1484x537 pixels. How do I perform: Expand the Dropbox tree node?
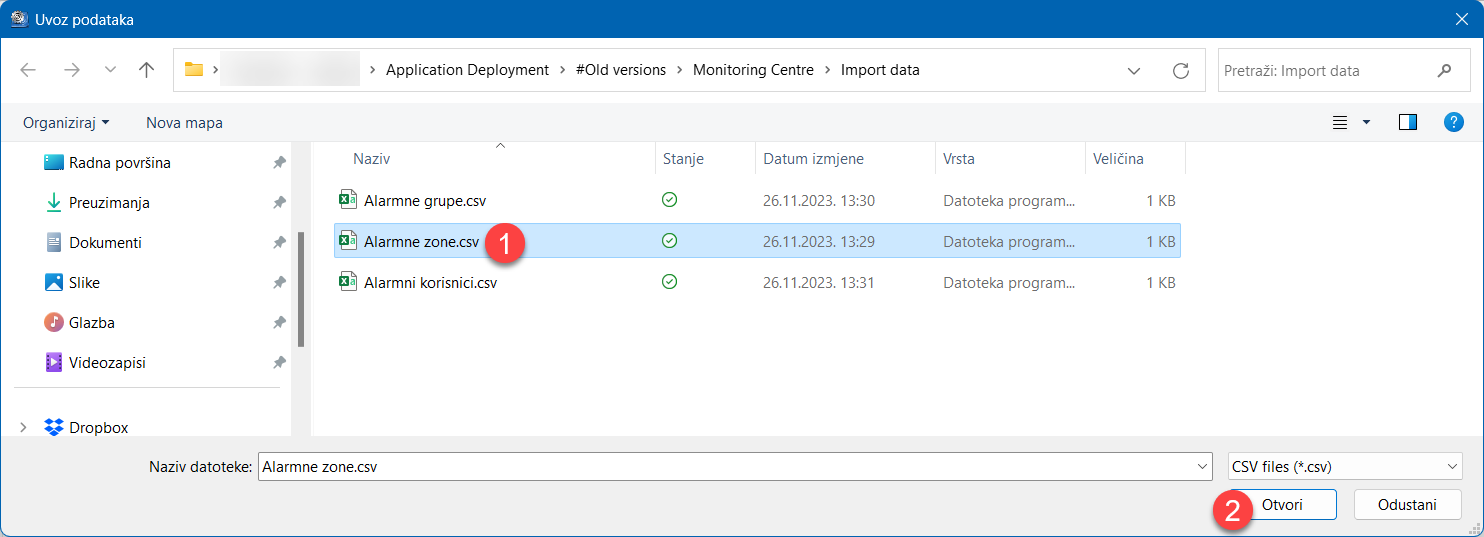click(x=24, y=427)
